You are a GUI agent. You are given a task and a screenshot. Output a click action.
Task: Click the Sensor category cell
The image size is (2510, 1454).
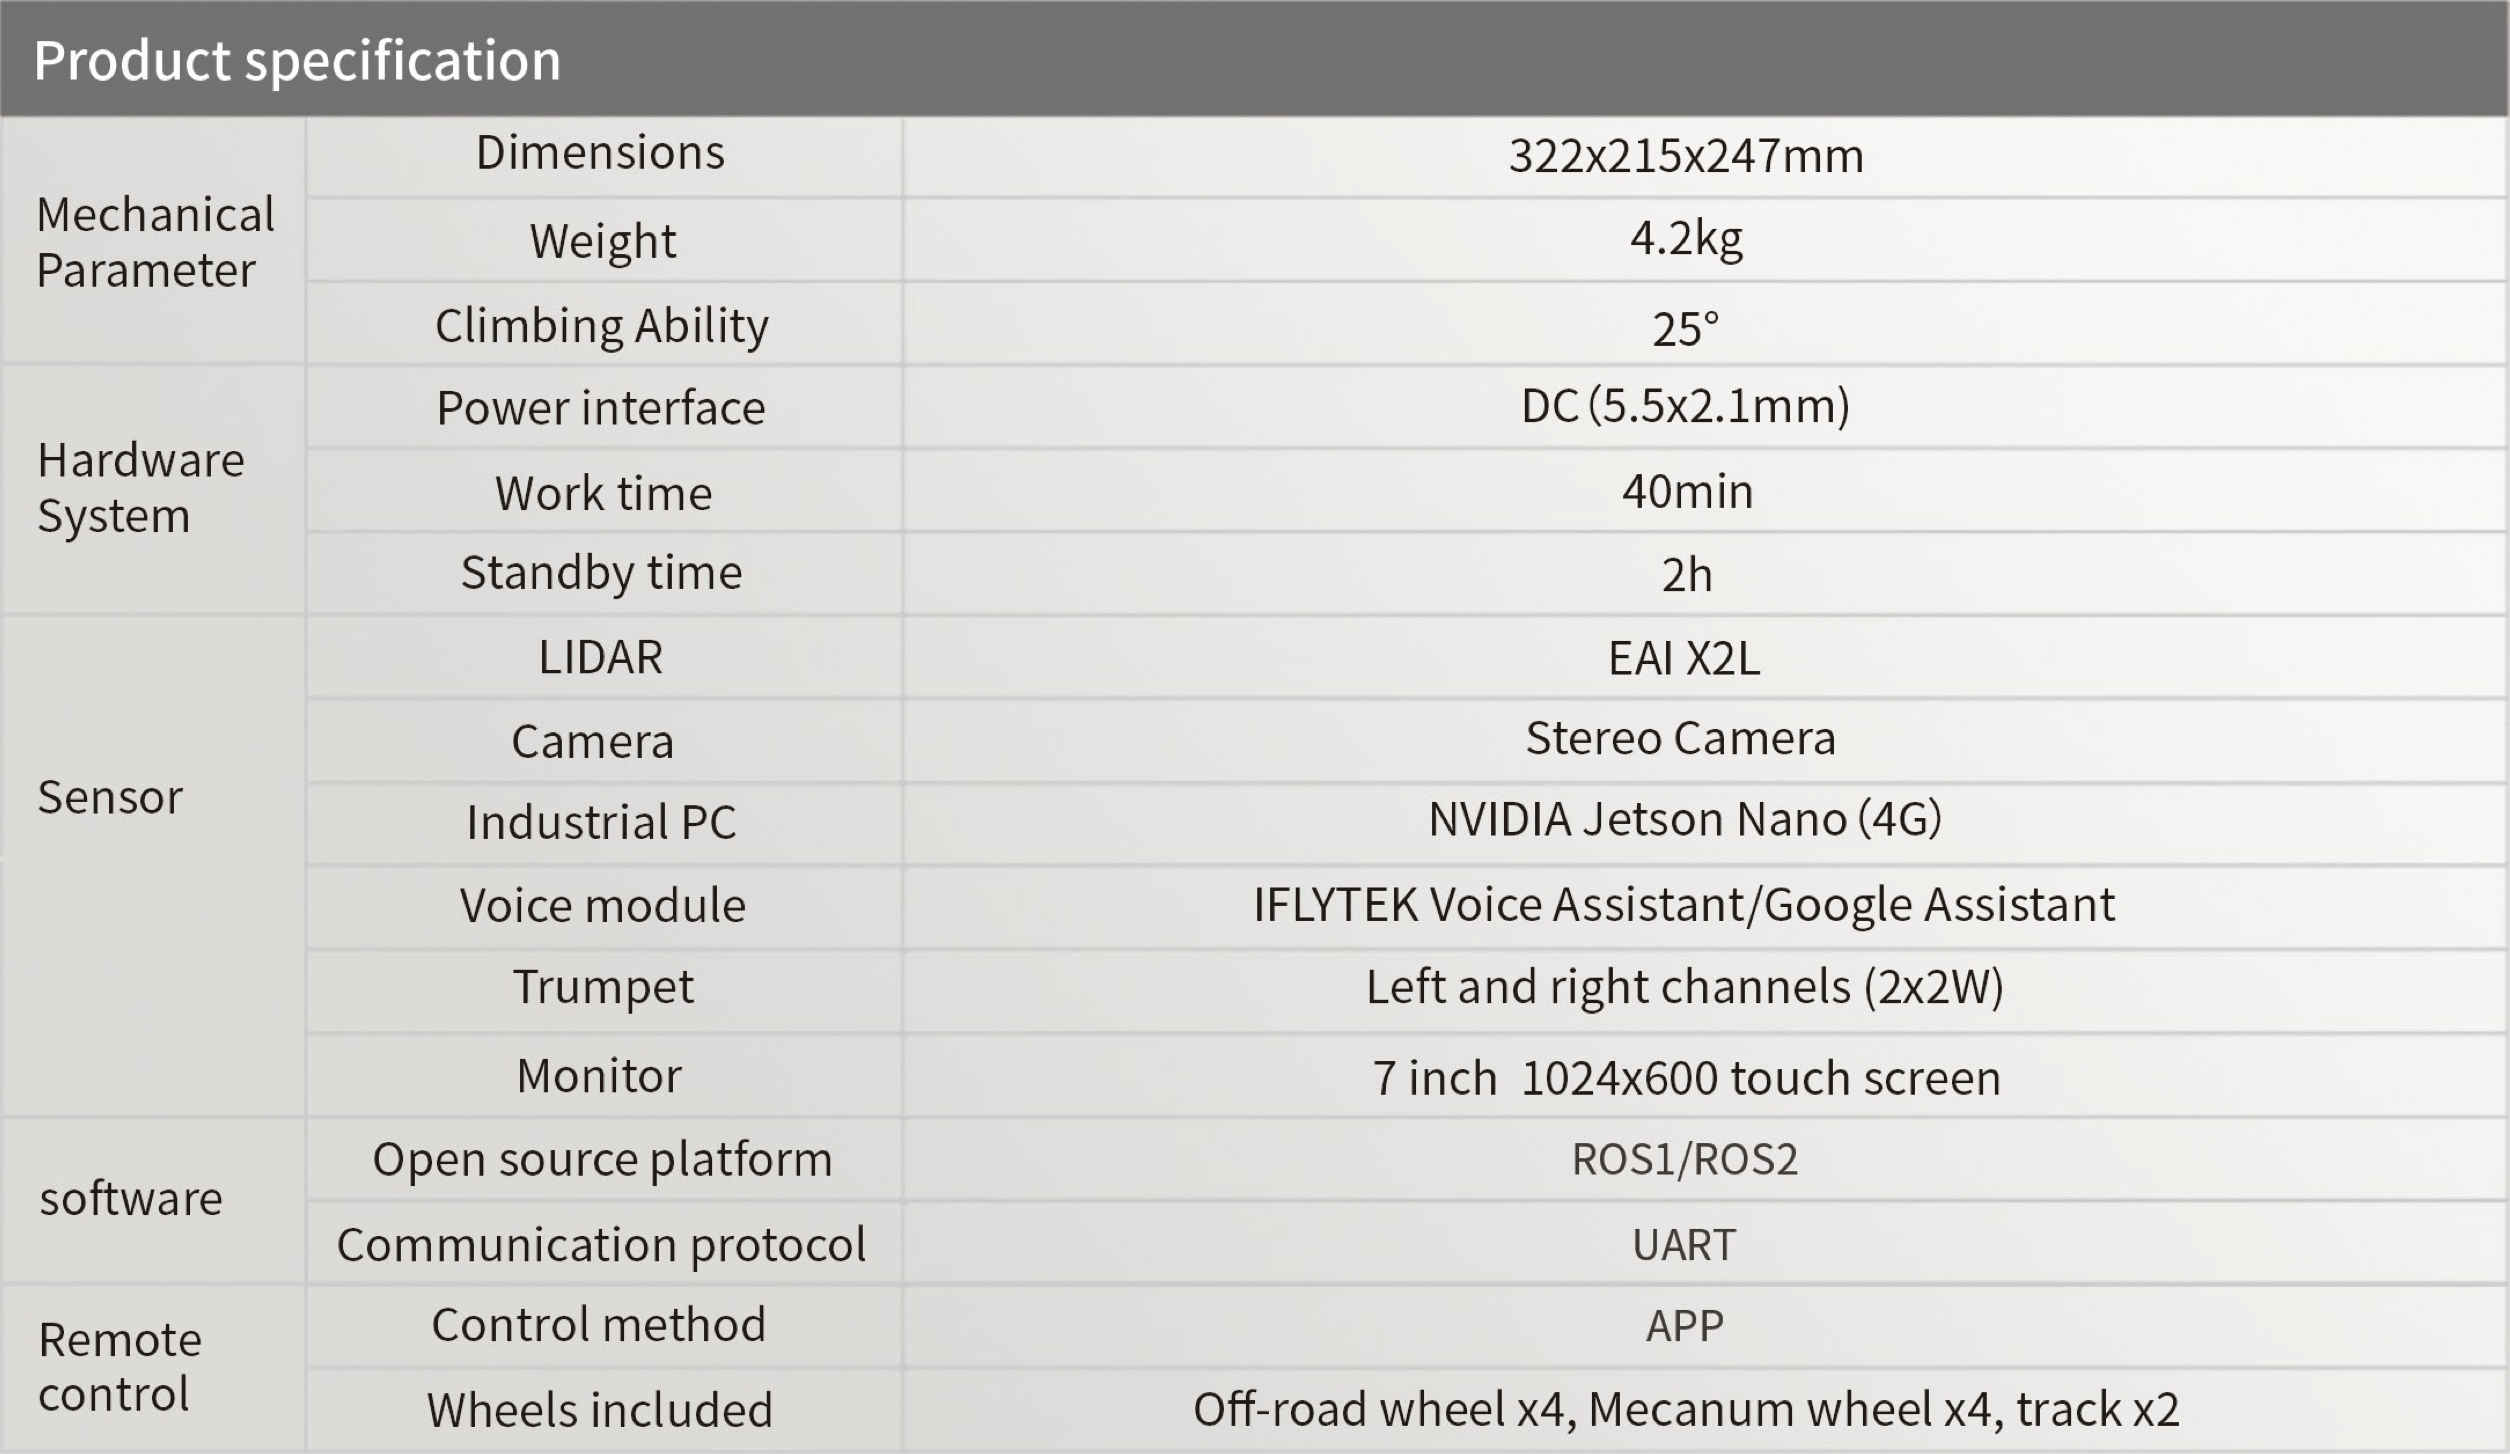click(110, 798)
